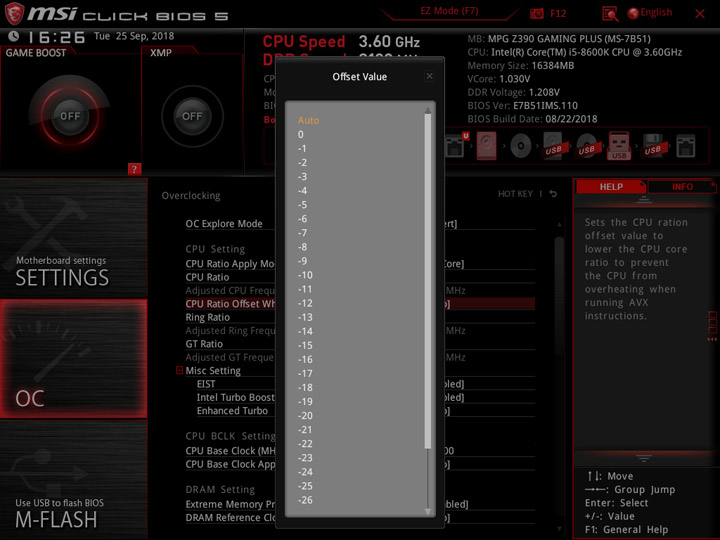
Task: Click the red question mark help icon
Action: (x=134, y=169)
